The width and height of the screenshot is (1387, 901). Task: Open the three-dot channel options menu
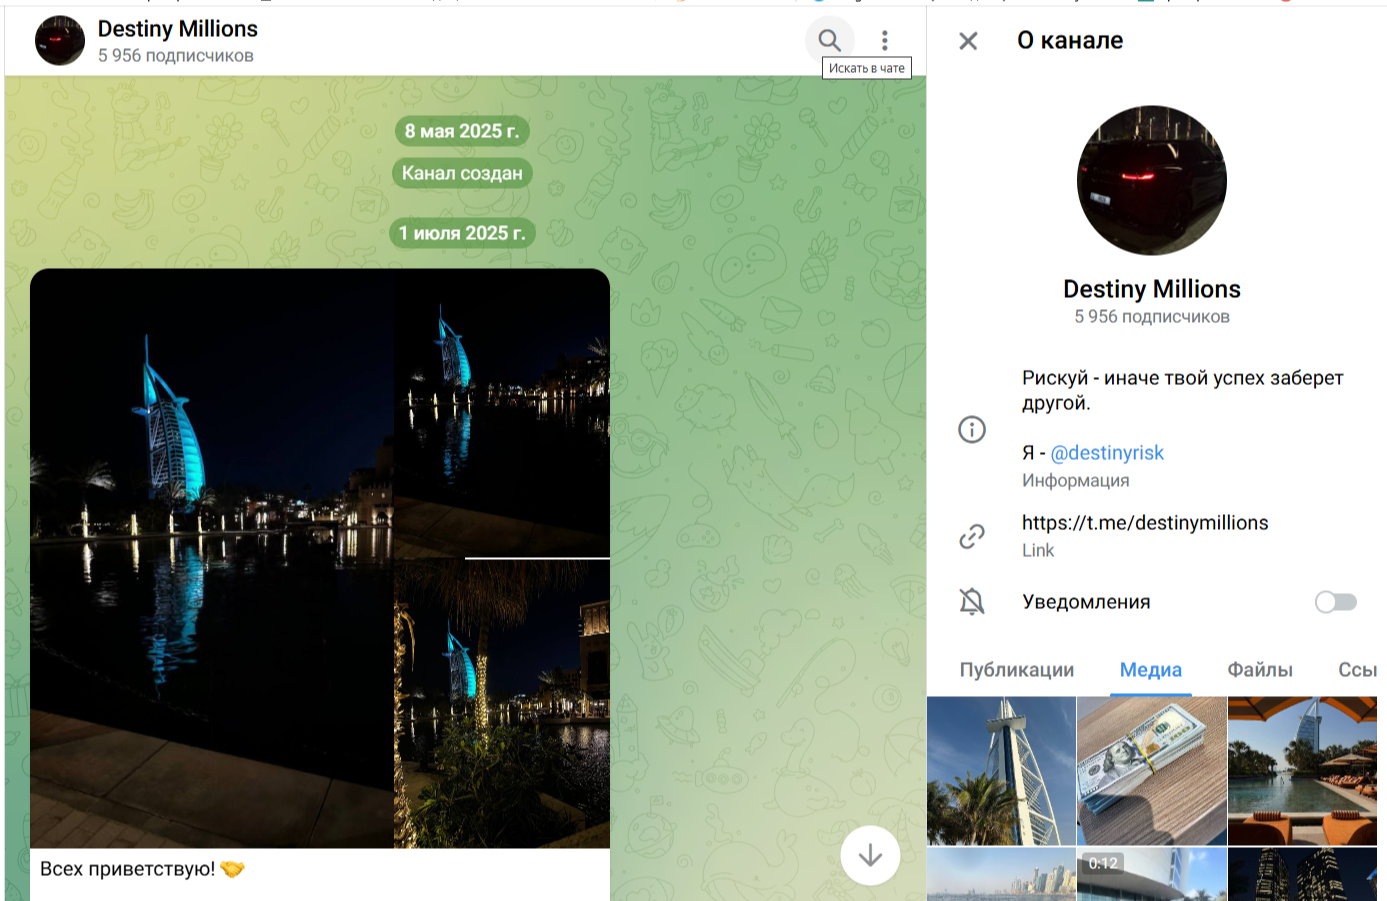pyautogui.click(x=884, y=40)
